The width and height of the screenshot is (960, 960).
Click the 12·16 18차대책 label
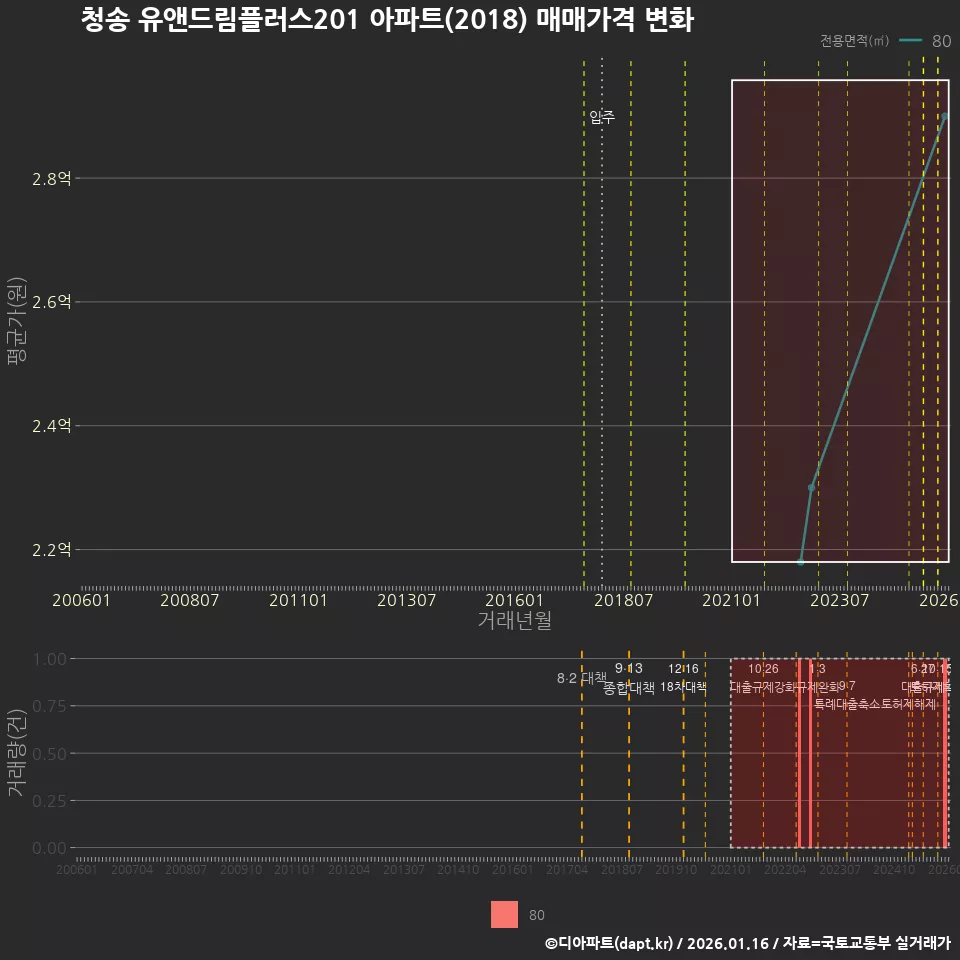(x=683, y=678)
